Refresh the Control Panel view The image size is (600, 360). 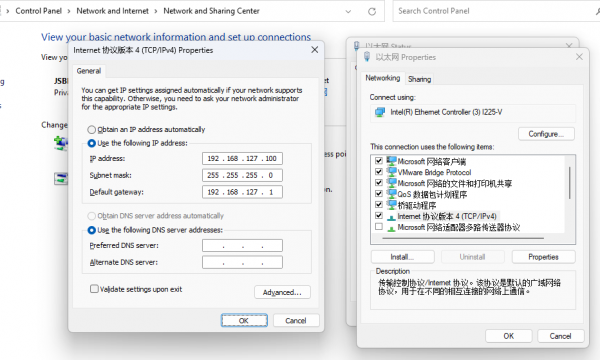click(x=372, y=11)
